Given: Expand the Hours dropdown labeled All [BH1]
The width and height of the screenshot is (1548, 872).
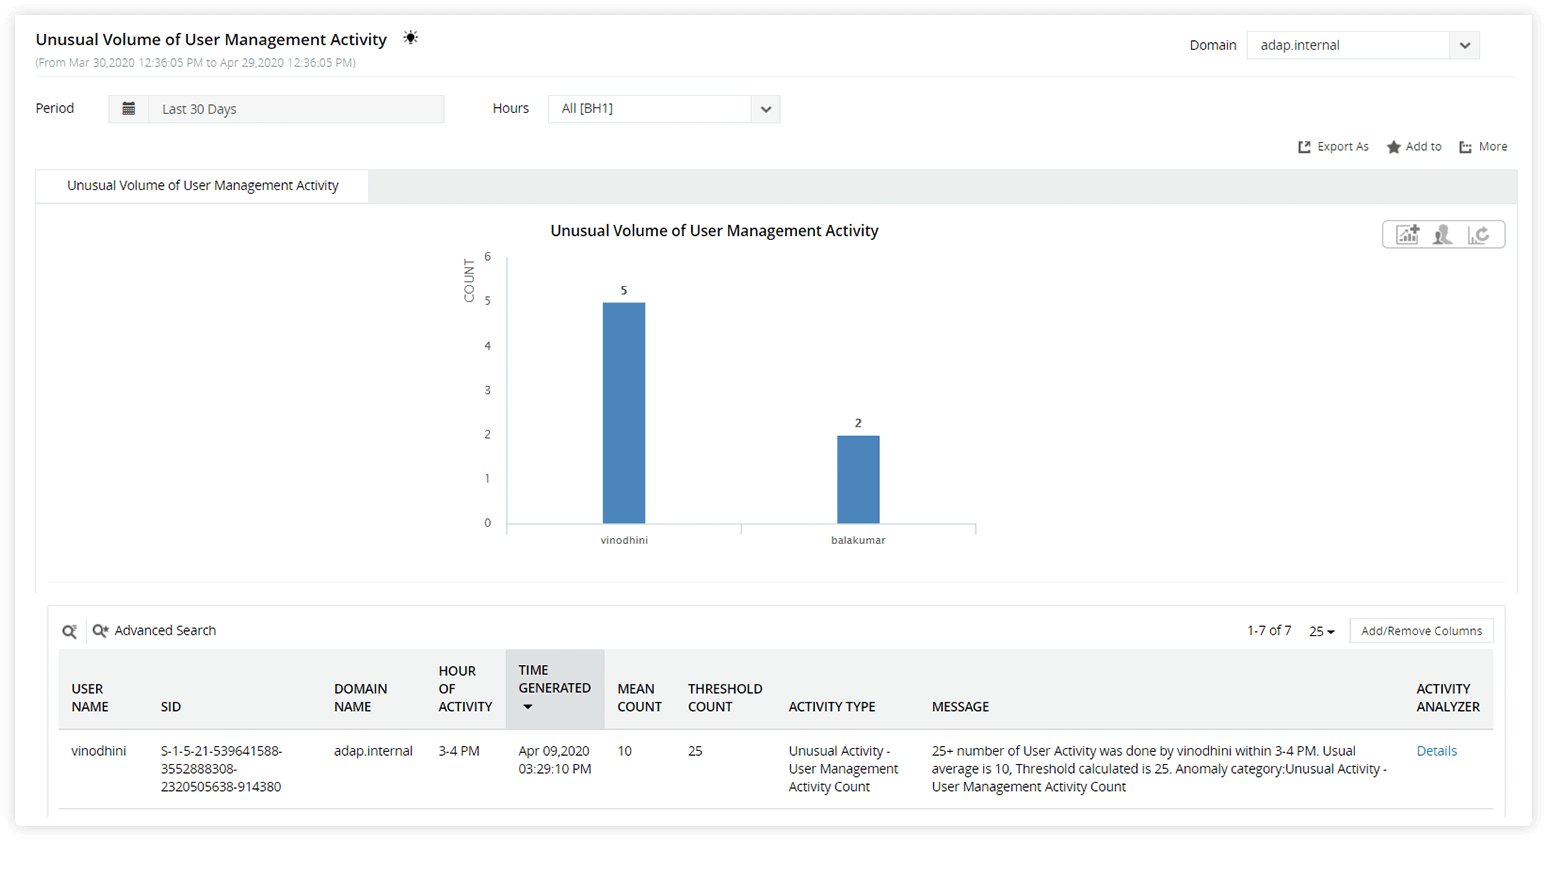Looking at the screenshot, I should coord(765,108).
